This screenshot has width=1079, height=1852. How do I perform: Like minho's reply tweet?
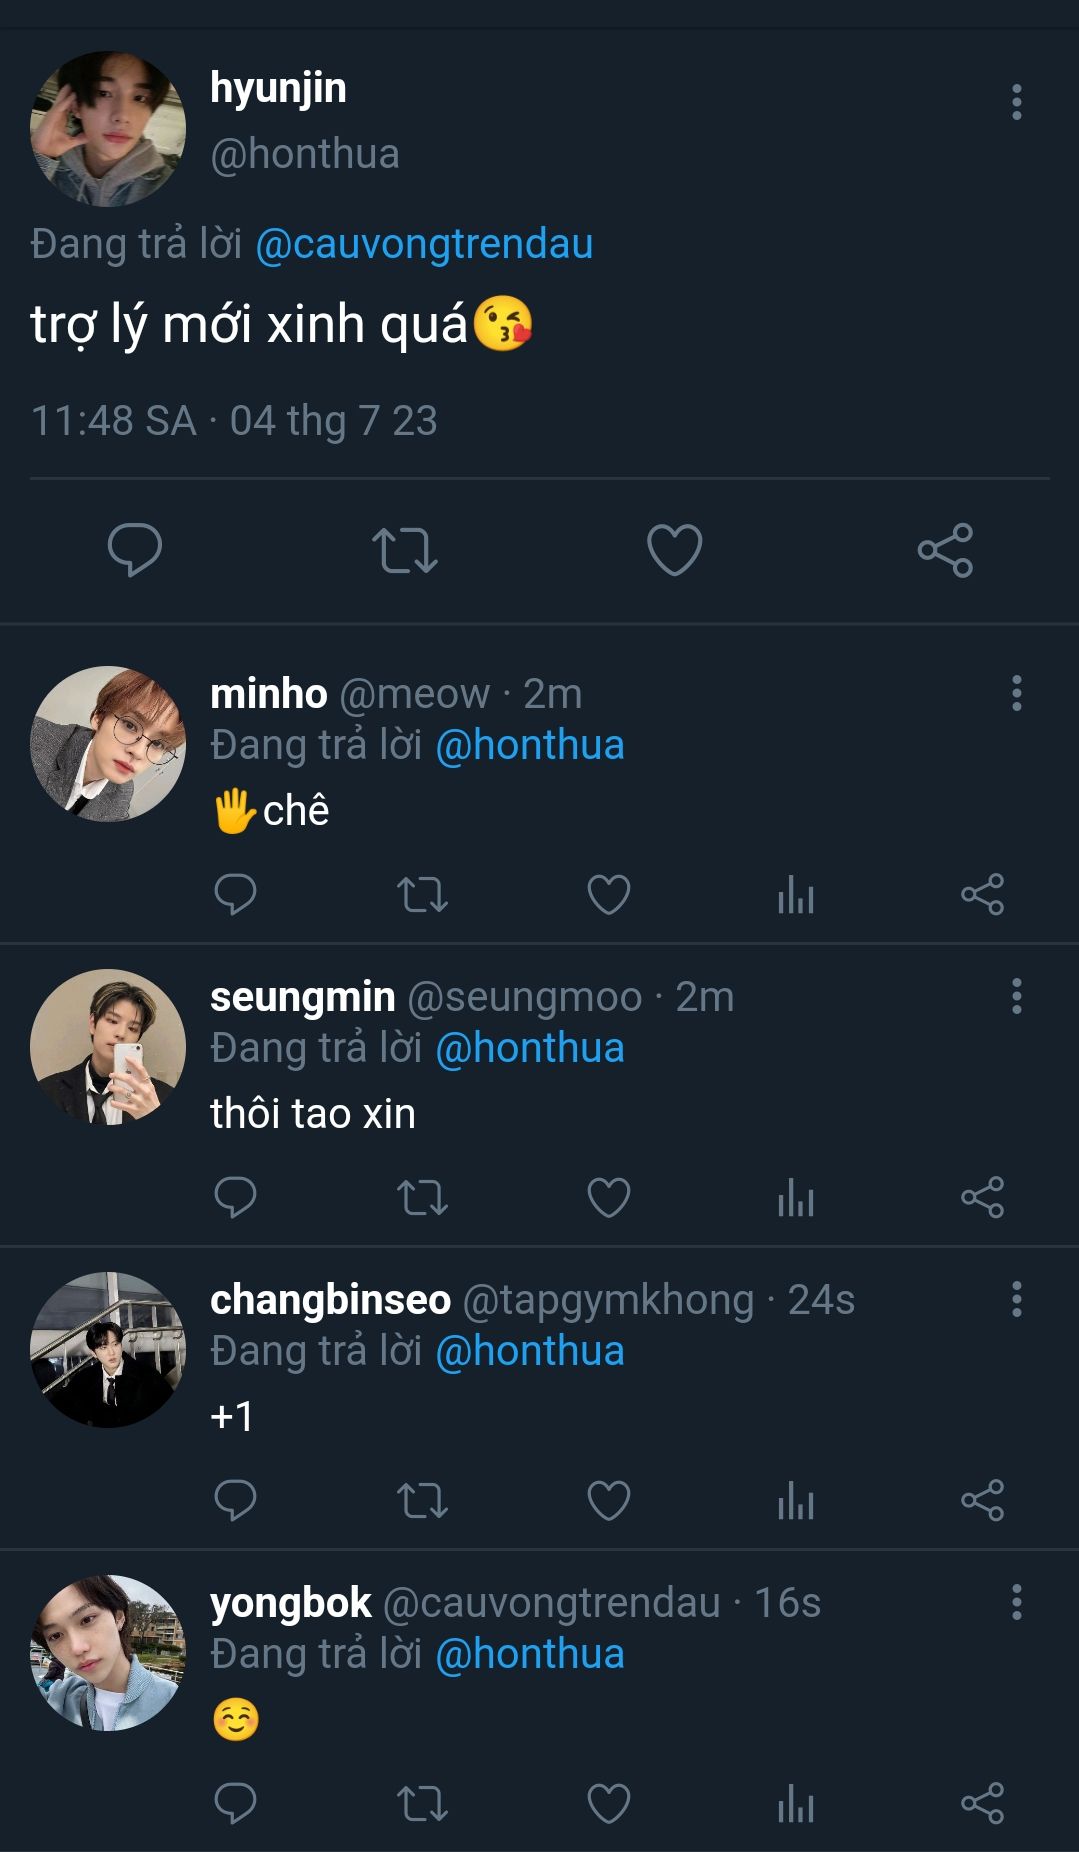pyautogui.click(x=609, y=894)
